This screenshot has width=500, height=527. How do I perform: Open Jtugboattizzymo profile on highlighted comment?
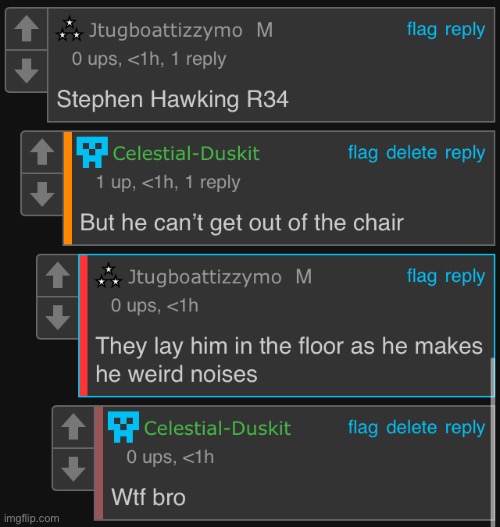(x=205, y=277)
